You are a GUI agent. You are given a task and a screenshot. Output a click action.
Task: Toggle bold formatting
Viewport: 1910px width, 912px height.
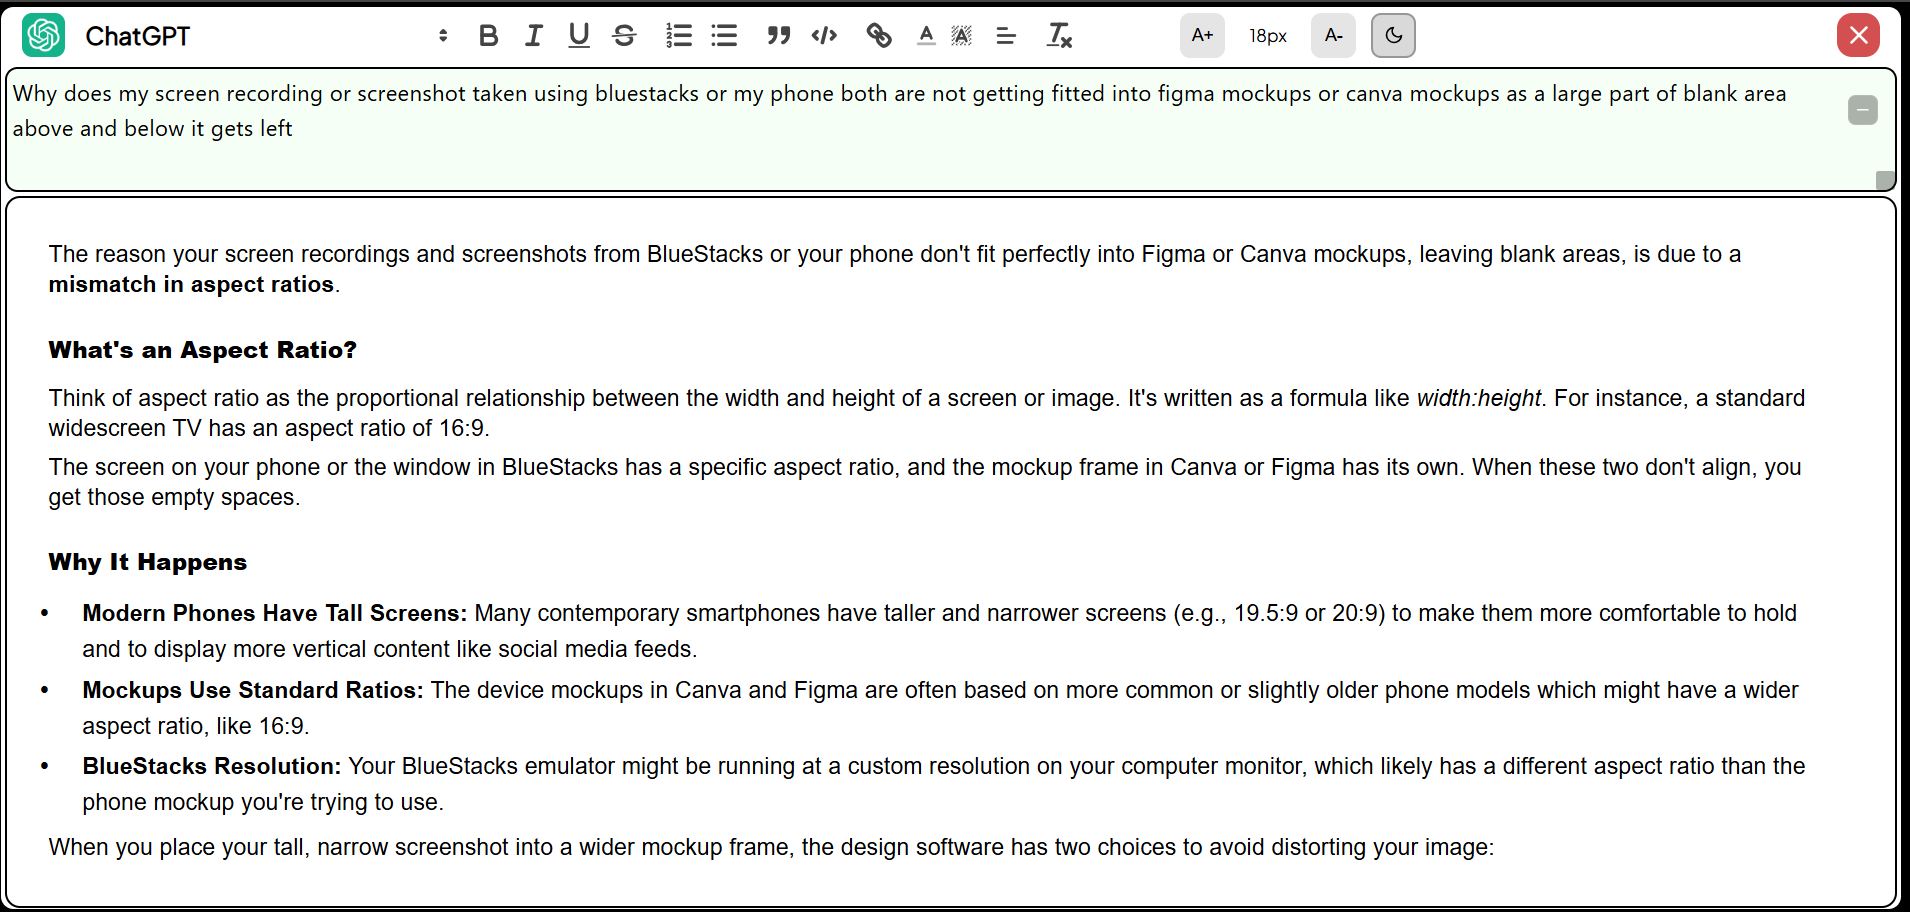[488, 36]
